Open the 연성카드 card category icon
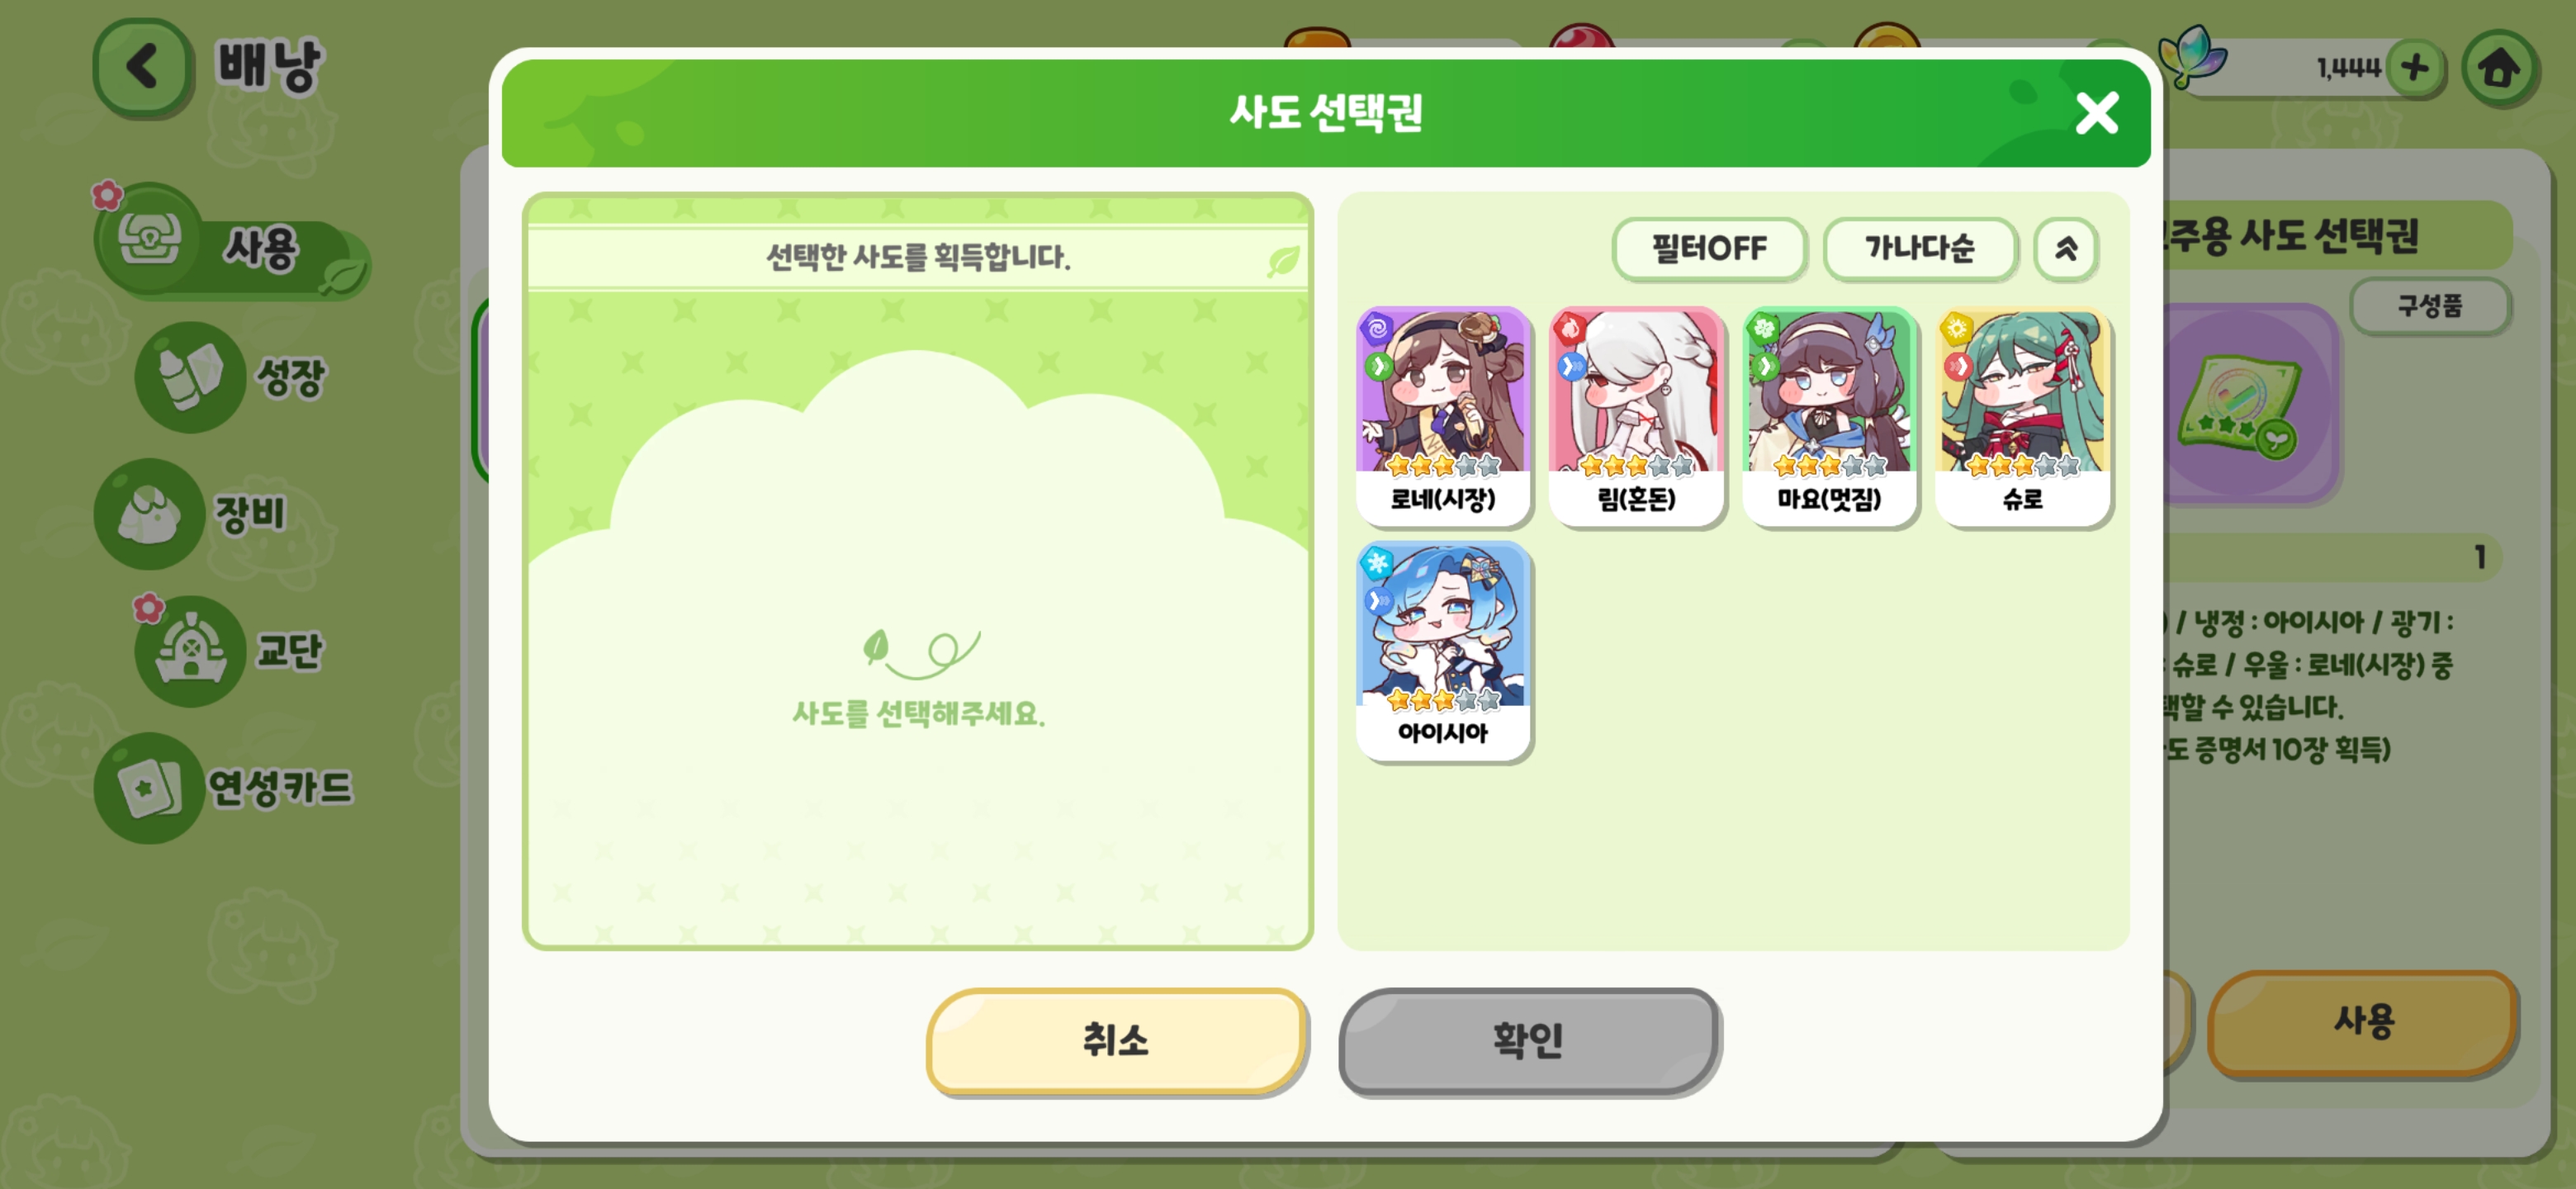Screen dimensions: 2576x1189 [x=150, y=788]
